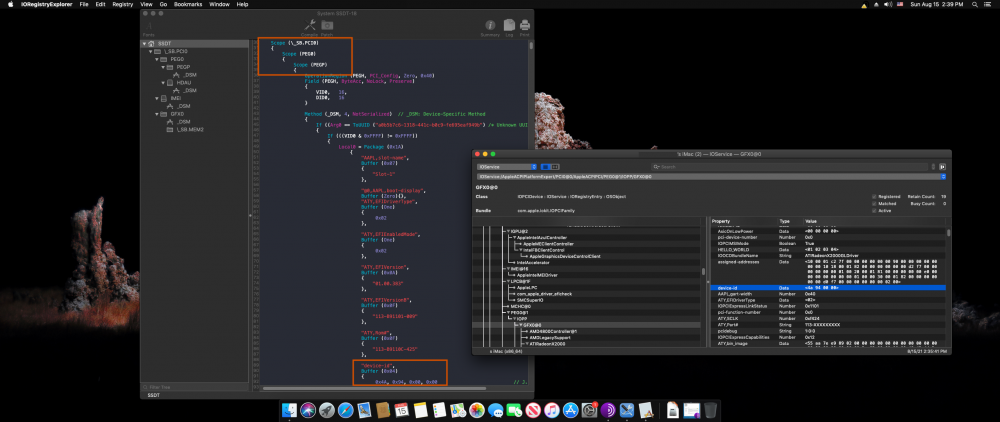Open the IOService path popup bar
This screenshot has width=1000, height=422.
711,177
